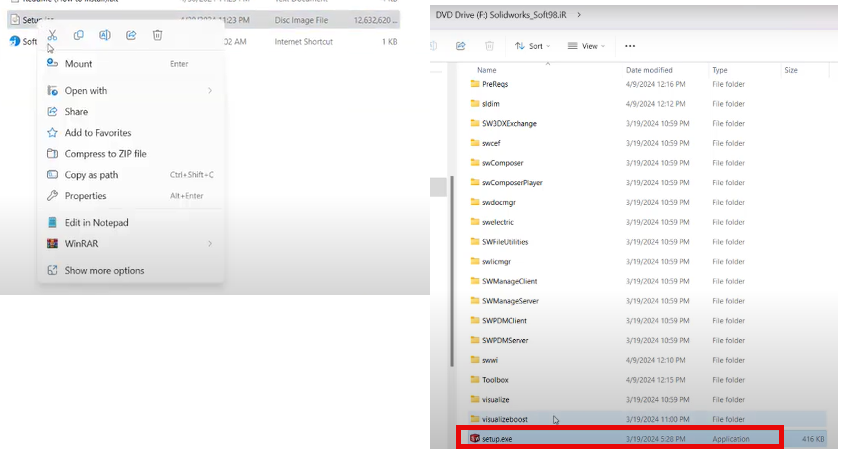Click the See more ellipsis button
This screenshot has height=449, width=847.
(x=630, y=46)
